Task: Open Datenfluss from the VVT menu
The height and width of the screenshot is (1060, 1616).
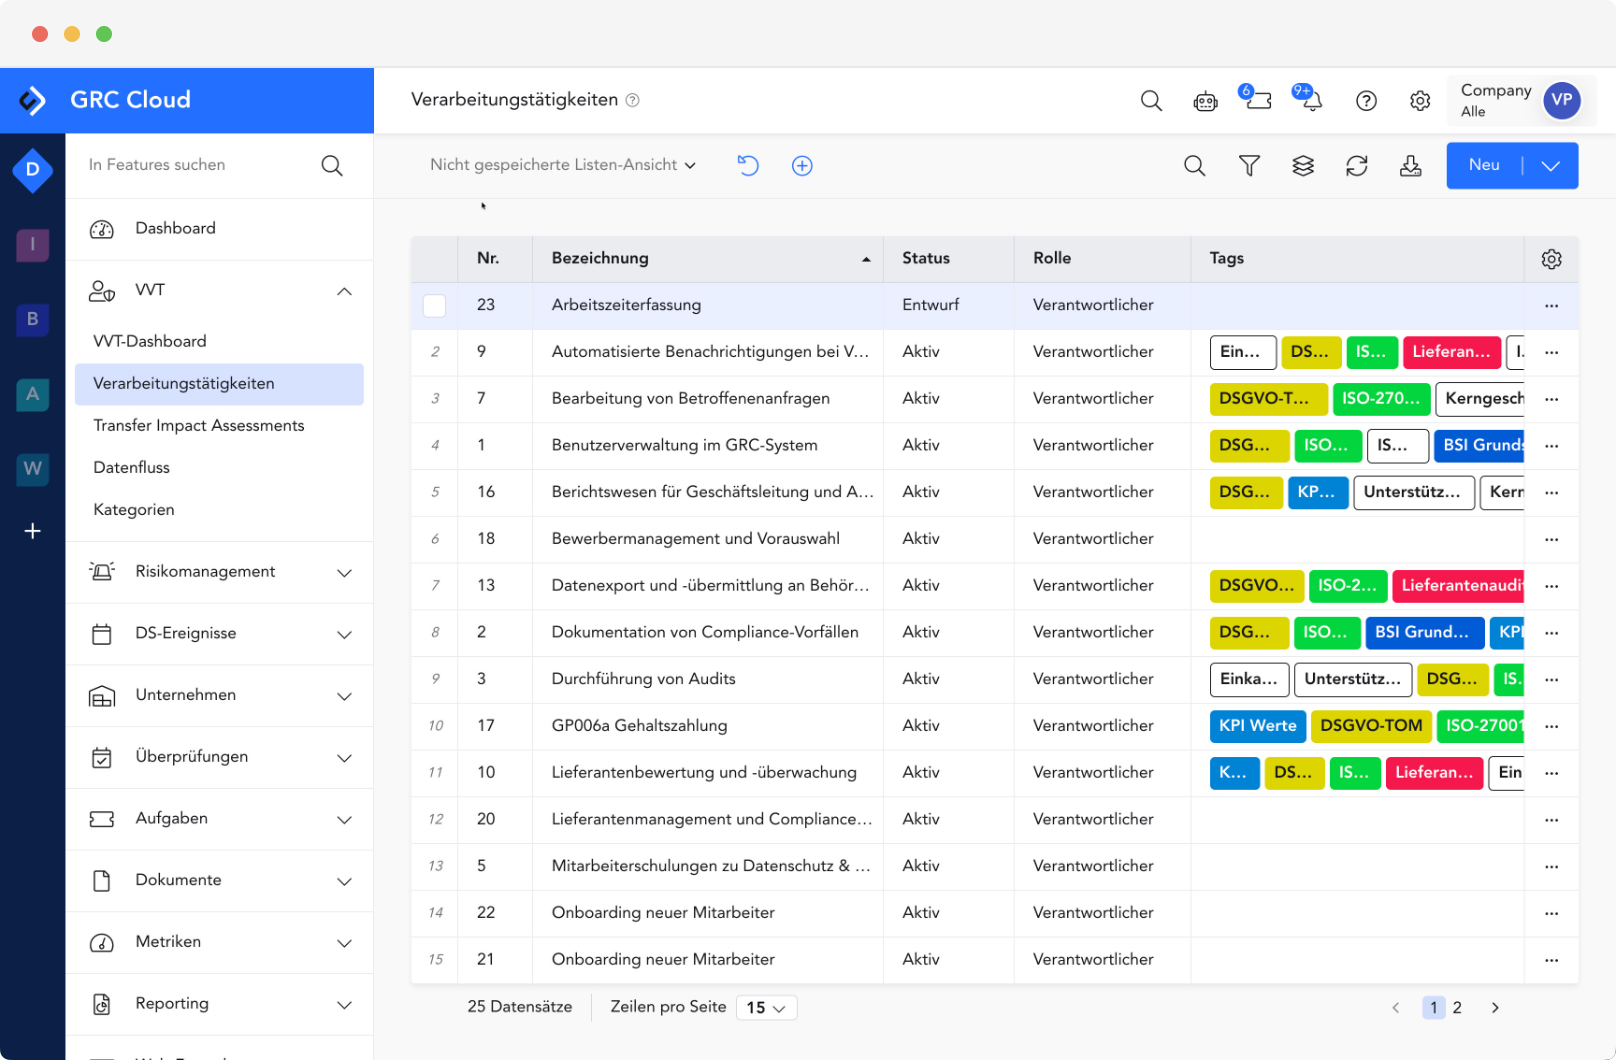Action: pyautogui.click(x=131, y=467)
